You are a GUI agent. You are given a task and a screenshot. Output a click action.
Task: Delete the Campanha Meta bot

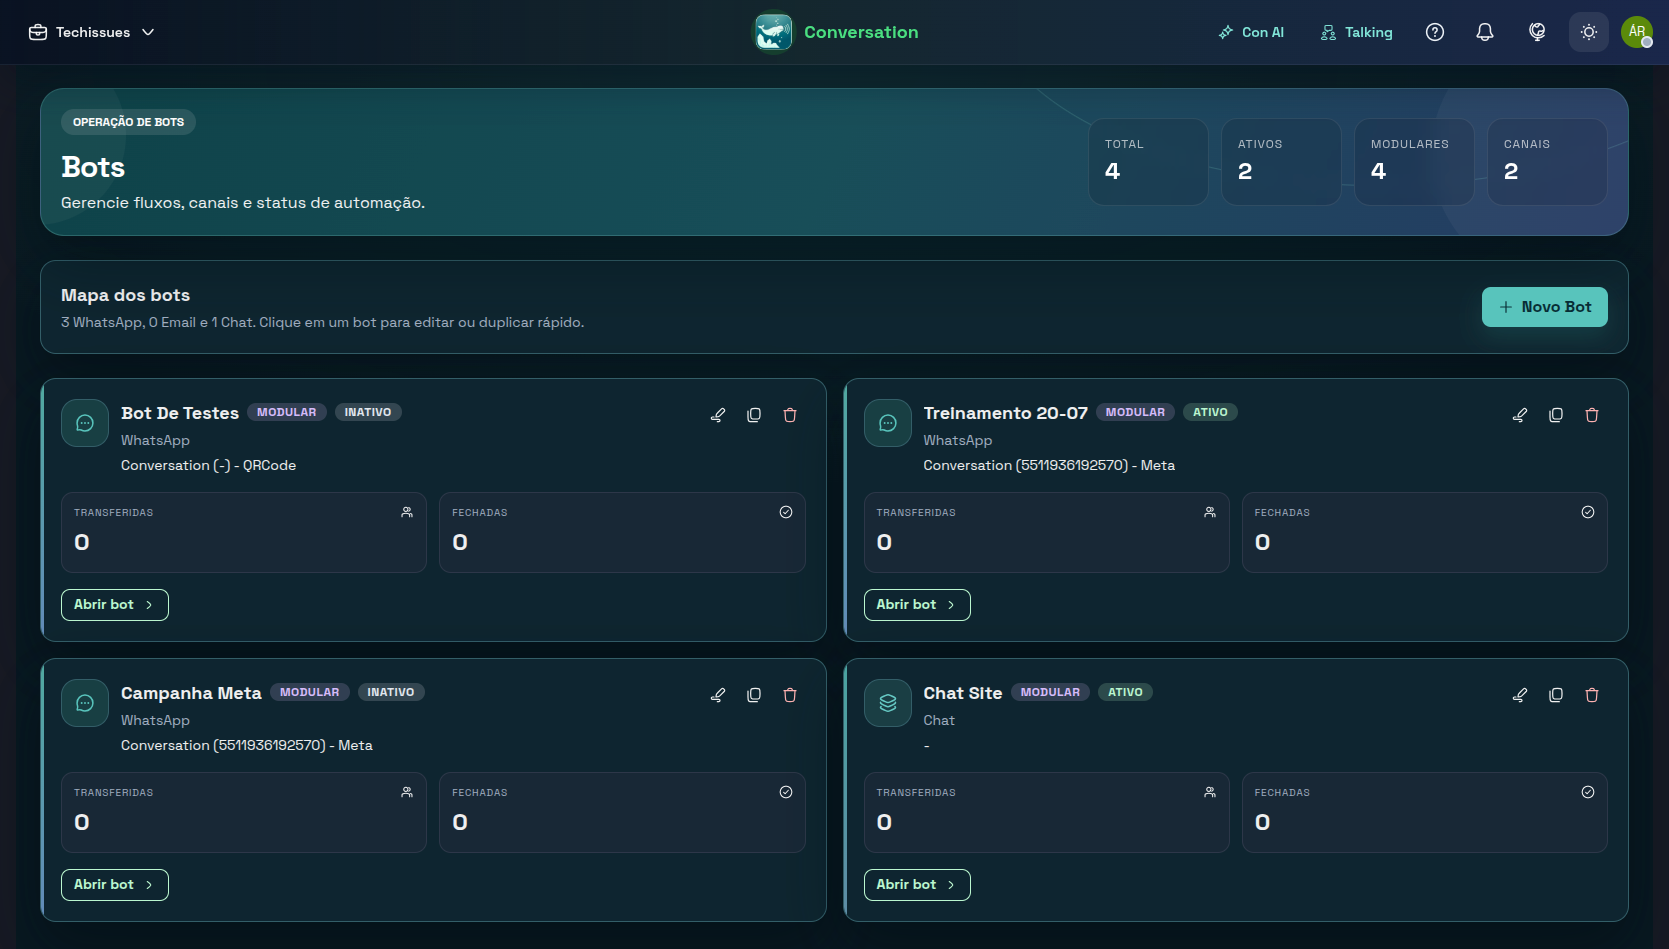(790, 695)
